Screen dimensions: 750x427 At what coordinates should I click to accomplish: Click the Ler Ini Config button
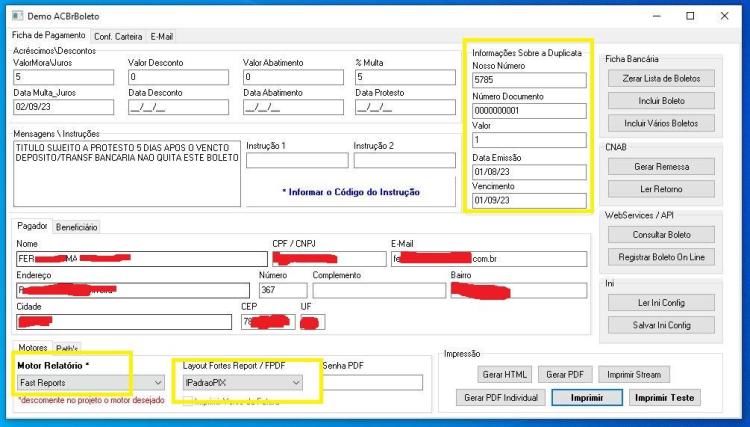coord(661,303)
